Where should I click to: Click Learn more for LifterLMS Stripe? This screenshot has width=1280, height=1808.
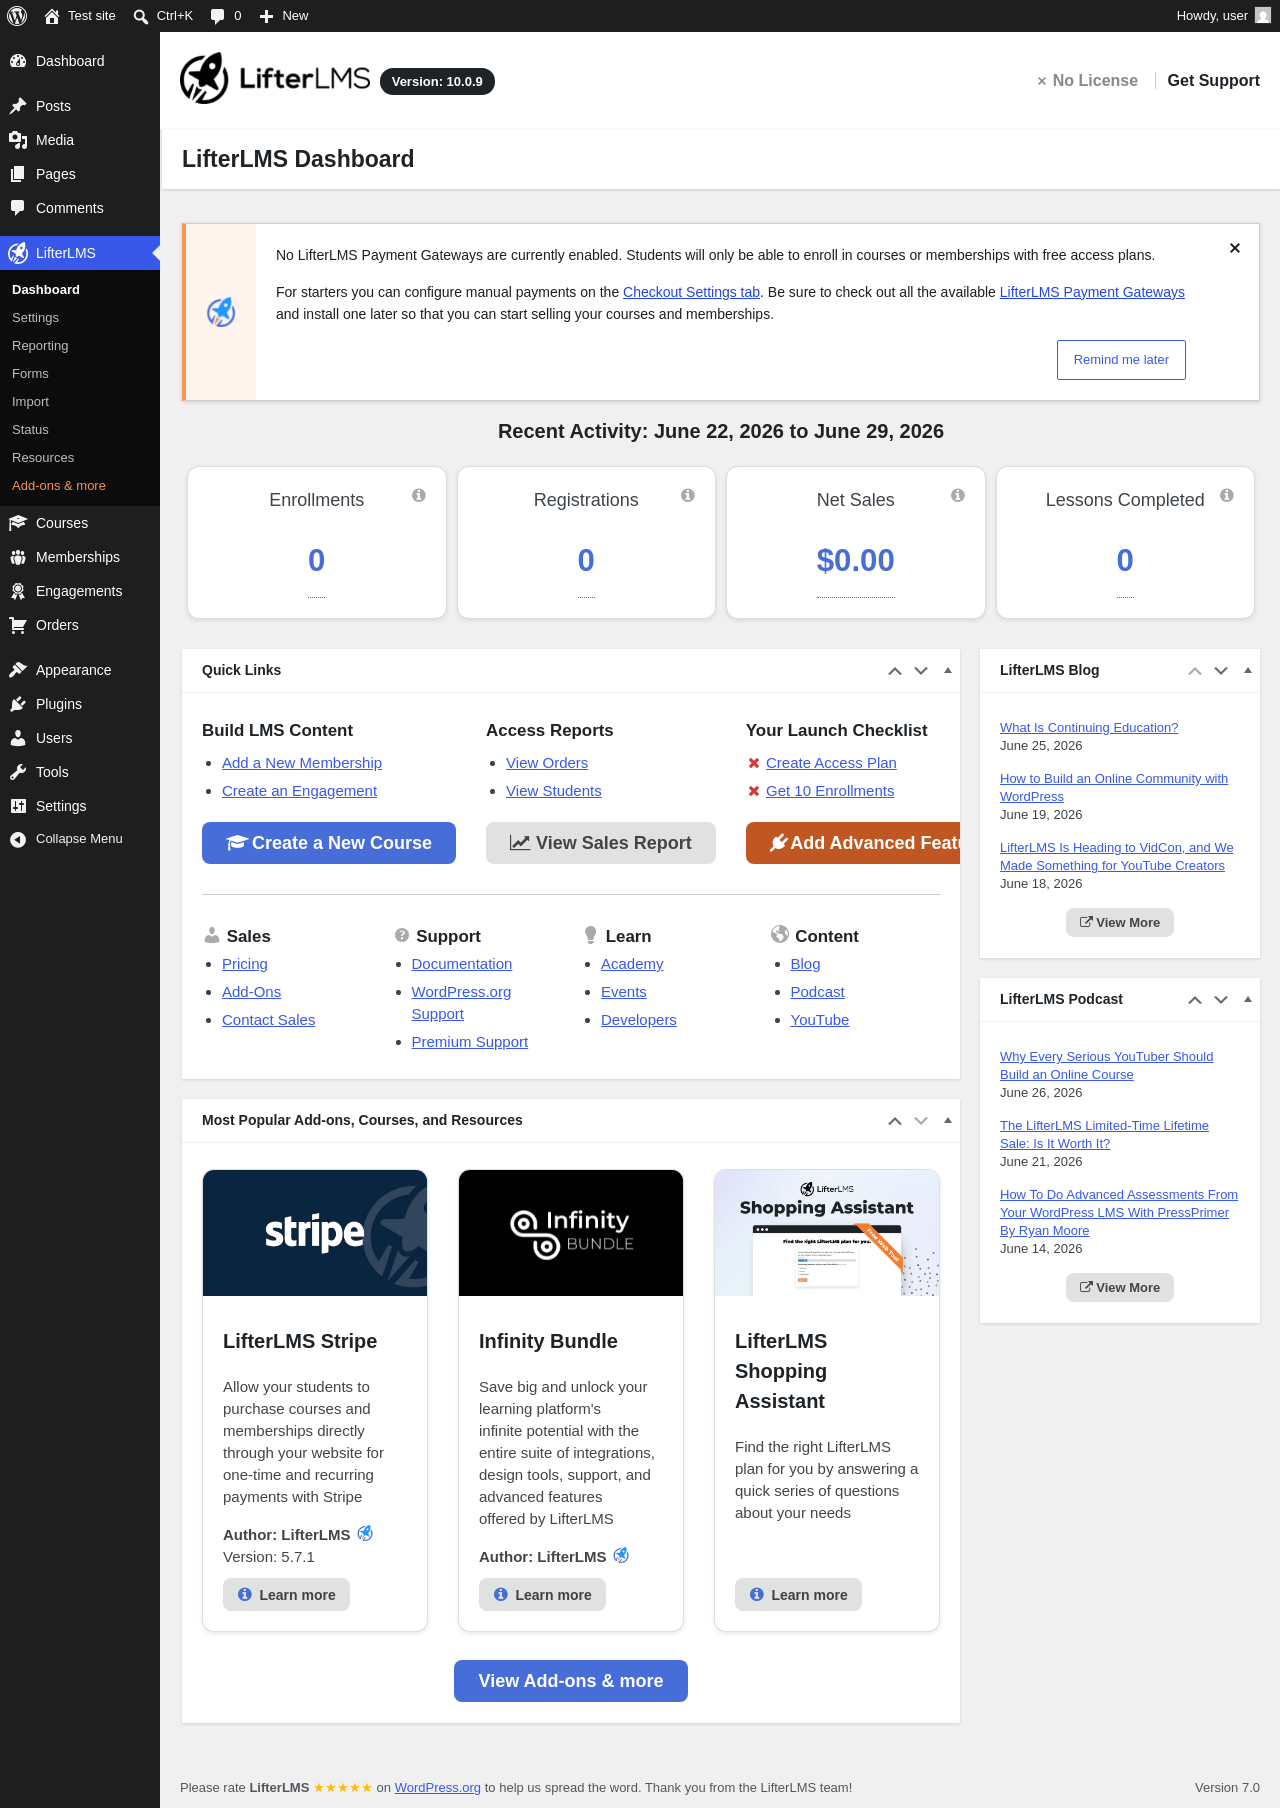(x=286, y=1595)
